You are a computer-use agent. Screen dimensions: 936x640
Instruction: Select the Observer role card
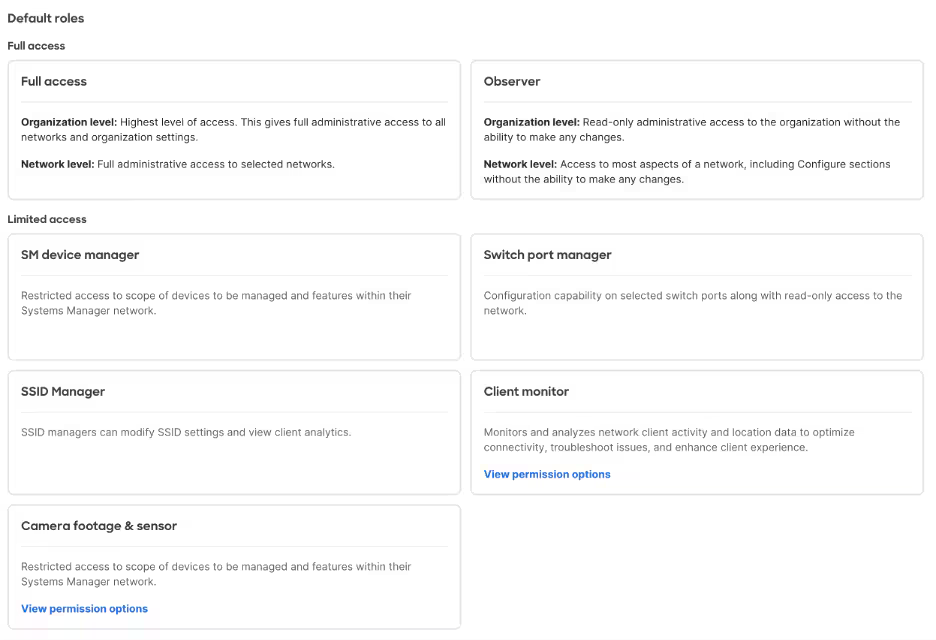coord(697,130)
